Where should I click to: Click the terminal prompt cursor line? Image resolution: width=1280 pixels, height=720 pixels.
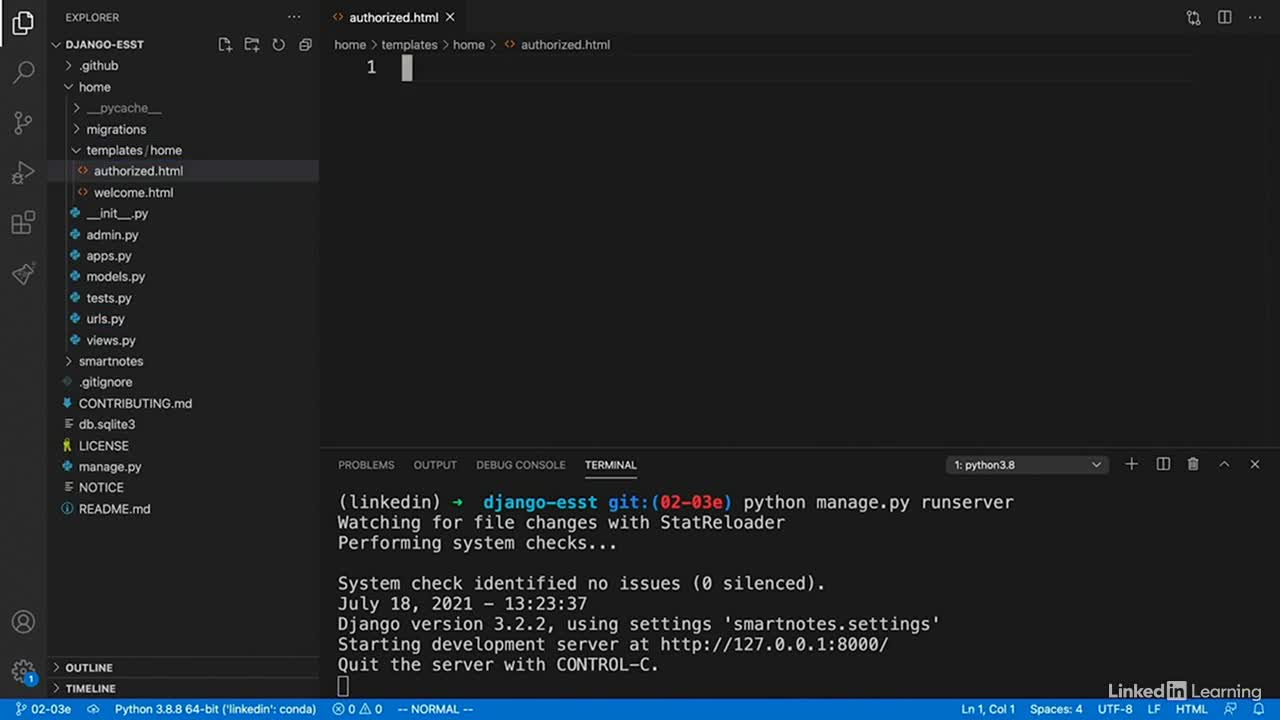343,686
